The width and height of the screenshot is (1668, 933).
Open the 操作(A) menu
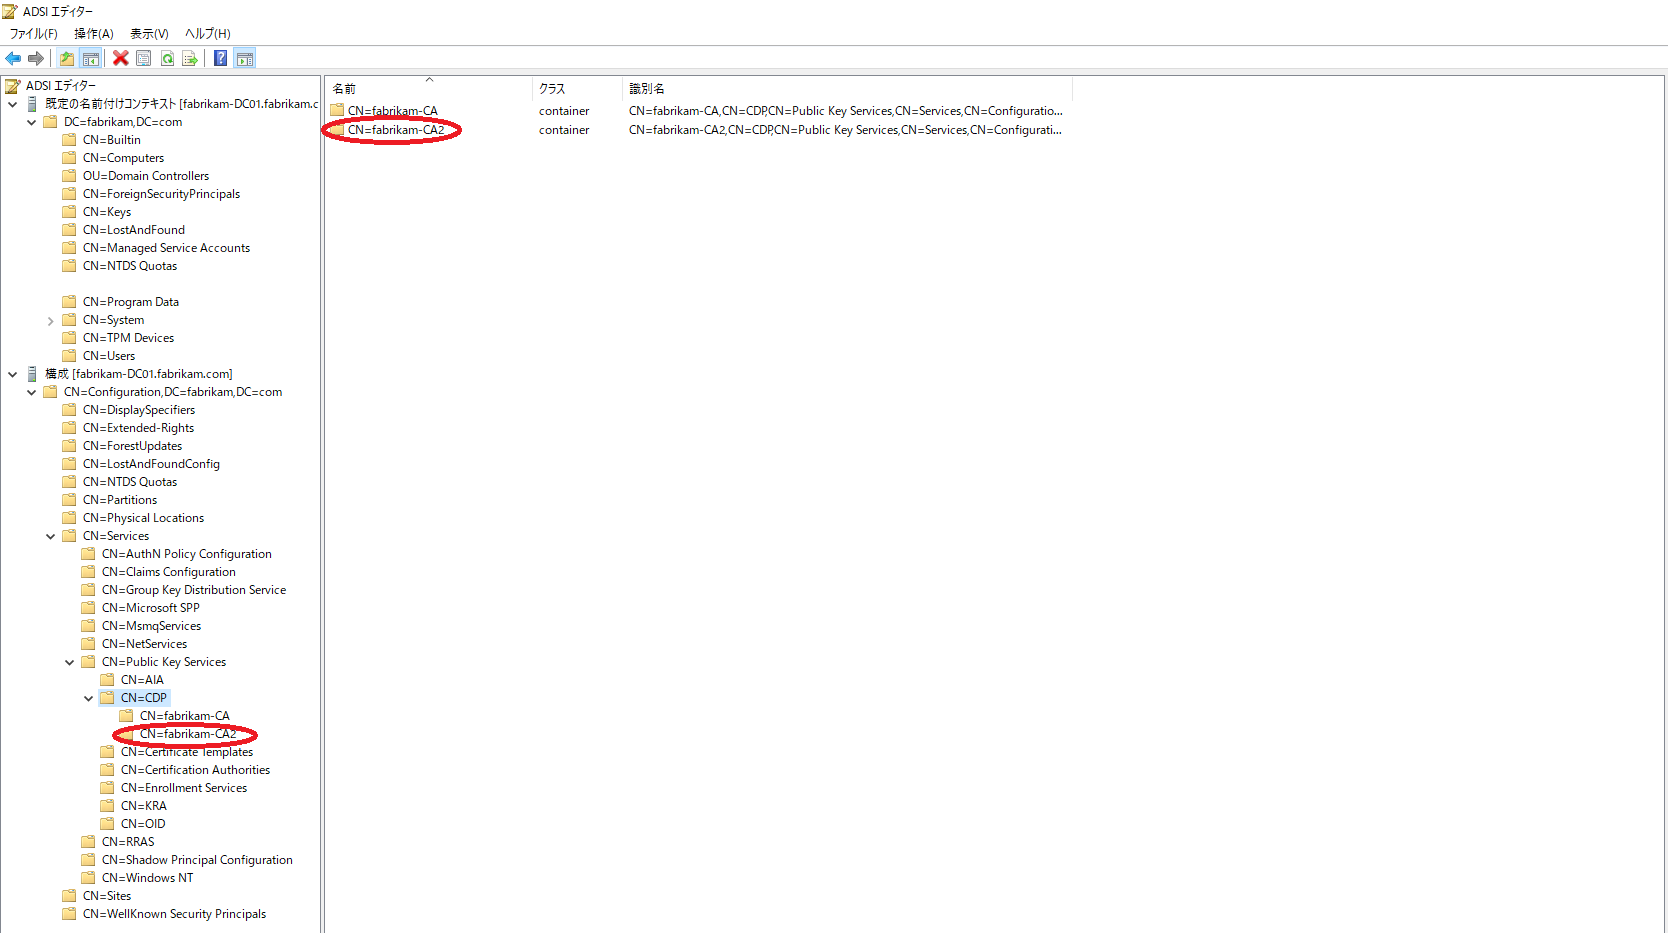[x=94, y=33]
